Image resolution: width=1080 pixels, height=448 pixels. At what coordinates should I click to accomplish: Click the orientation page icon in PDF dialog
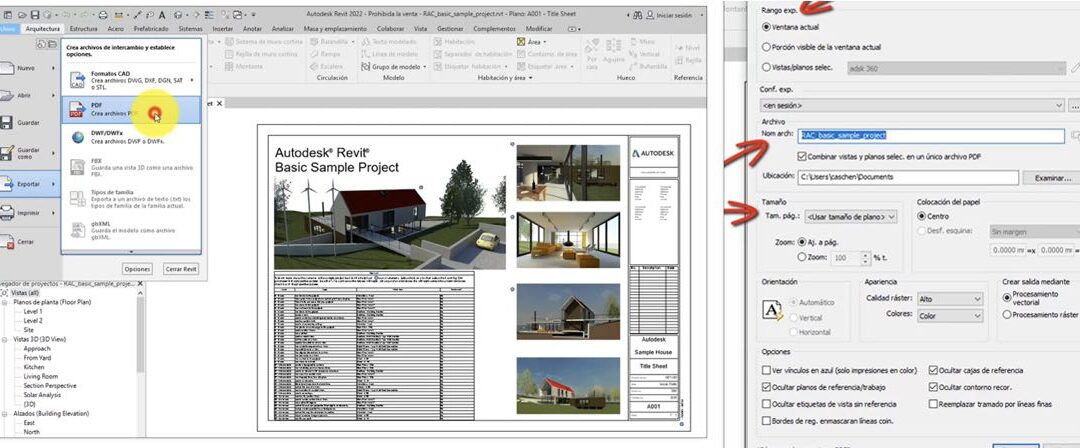click(x=773, y=310)
